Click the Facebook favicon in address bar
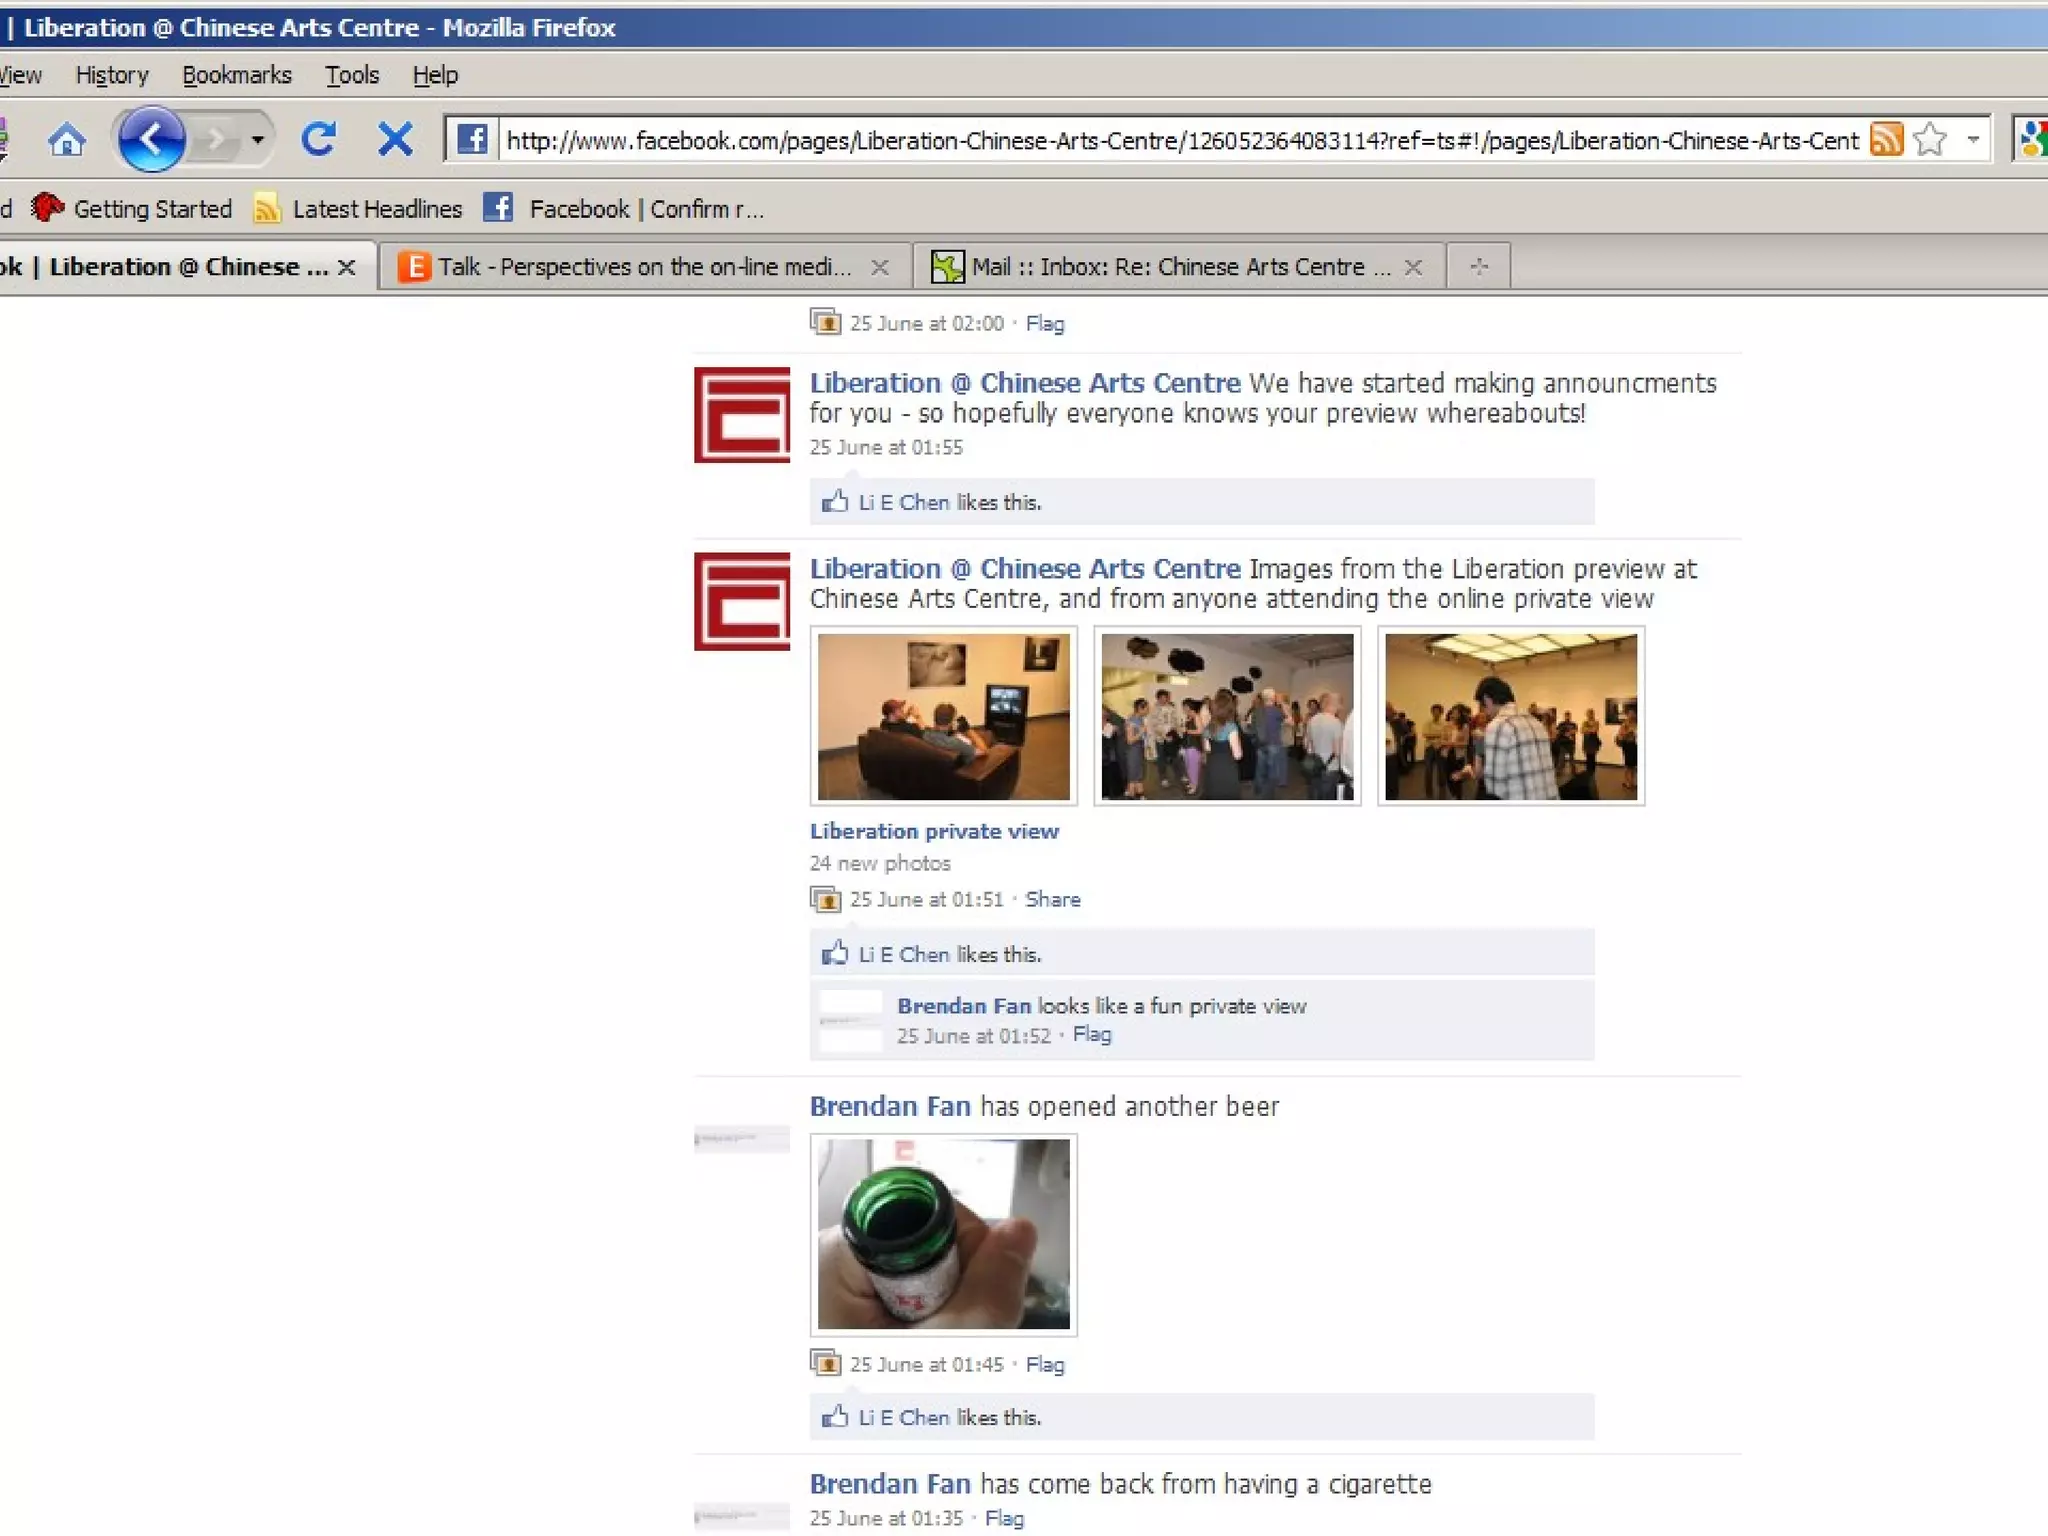This screenshot has width=2048, height=1536. click(x=472, y=139)
